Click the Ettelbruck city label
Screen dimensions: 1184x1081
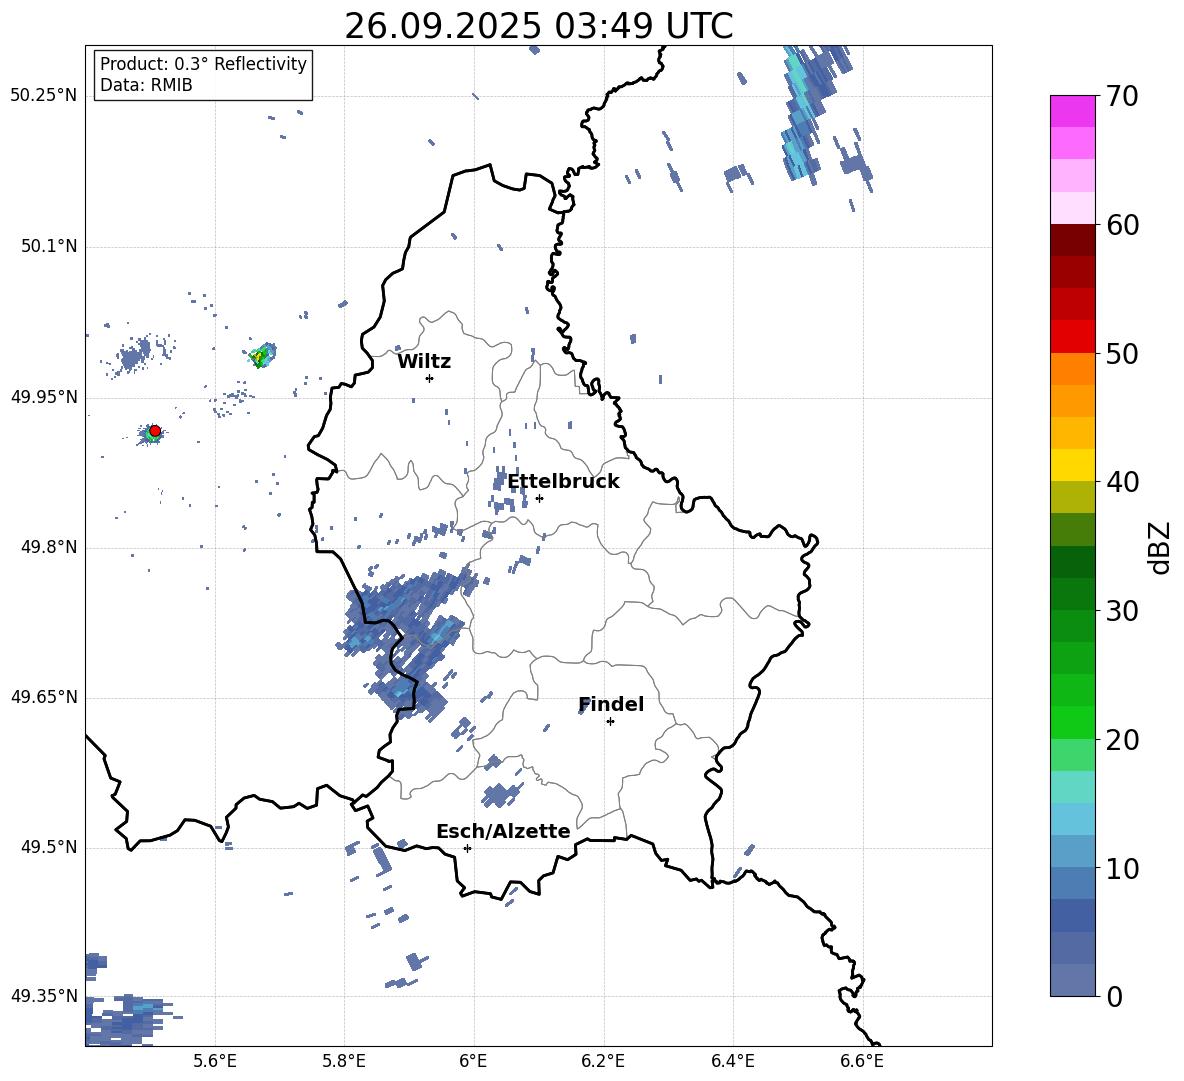tap(563, 482)
